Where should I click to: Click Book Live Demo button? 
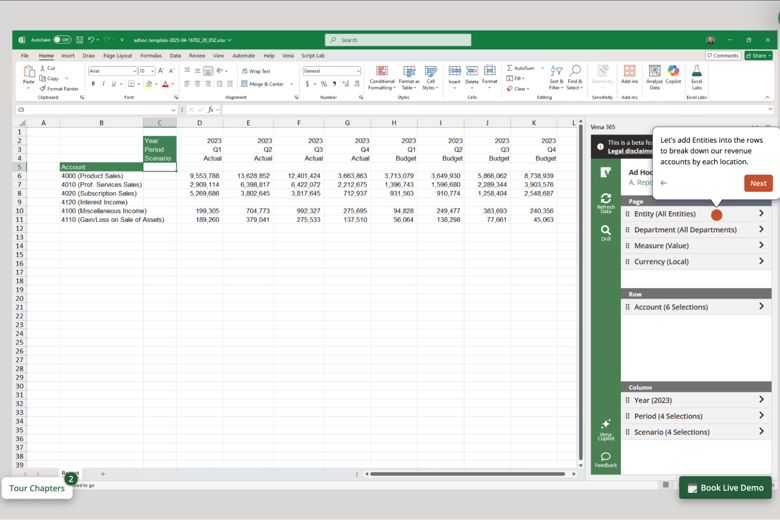725,488
